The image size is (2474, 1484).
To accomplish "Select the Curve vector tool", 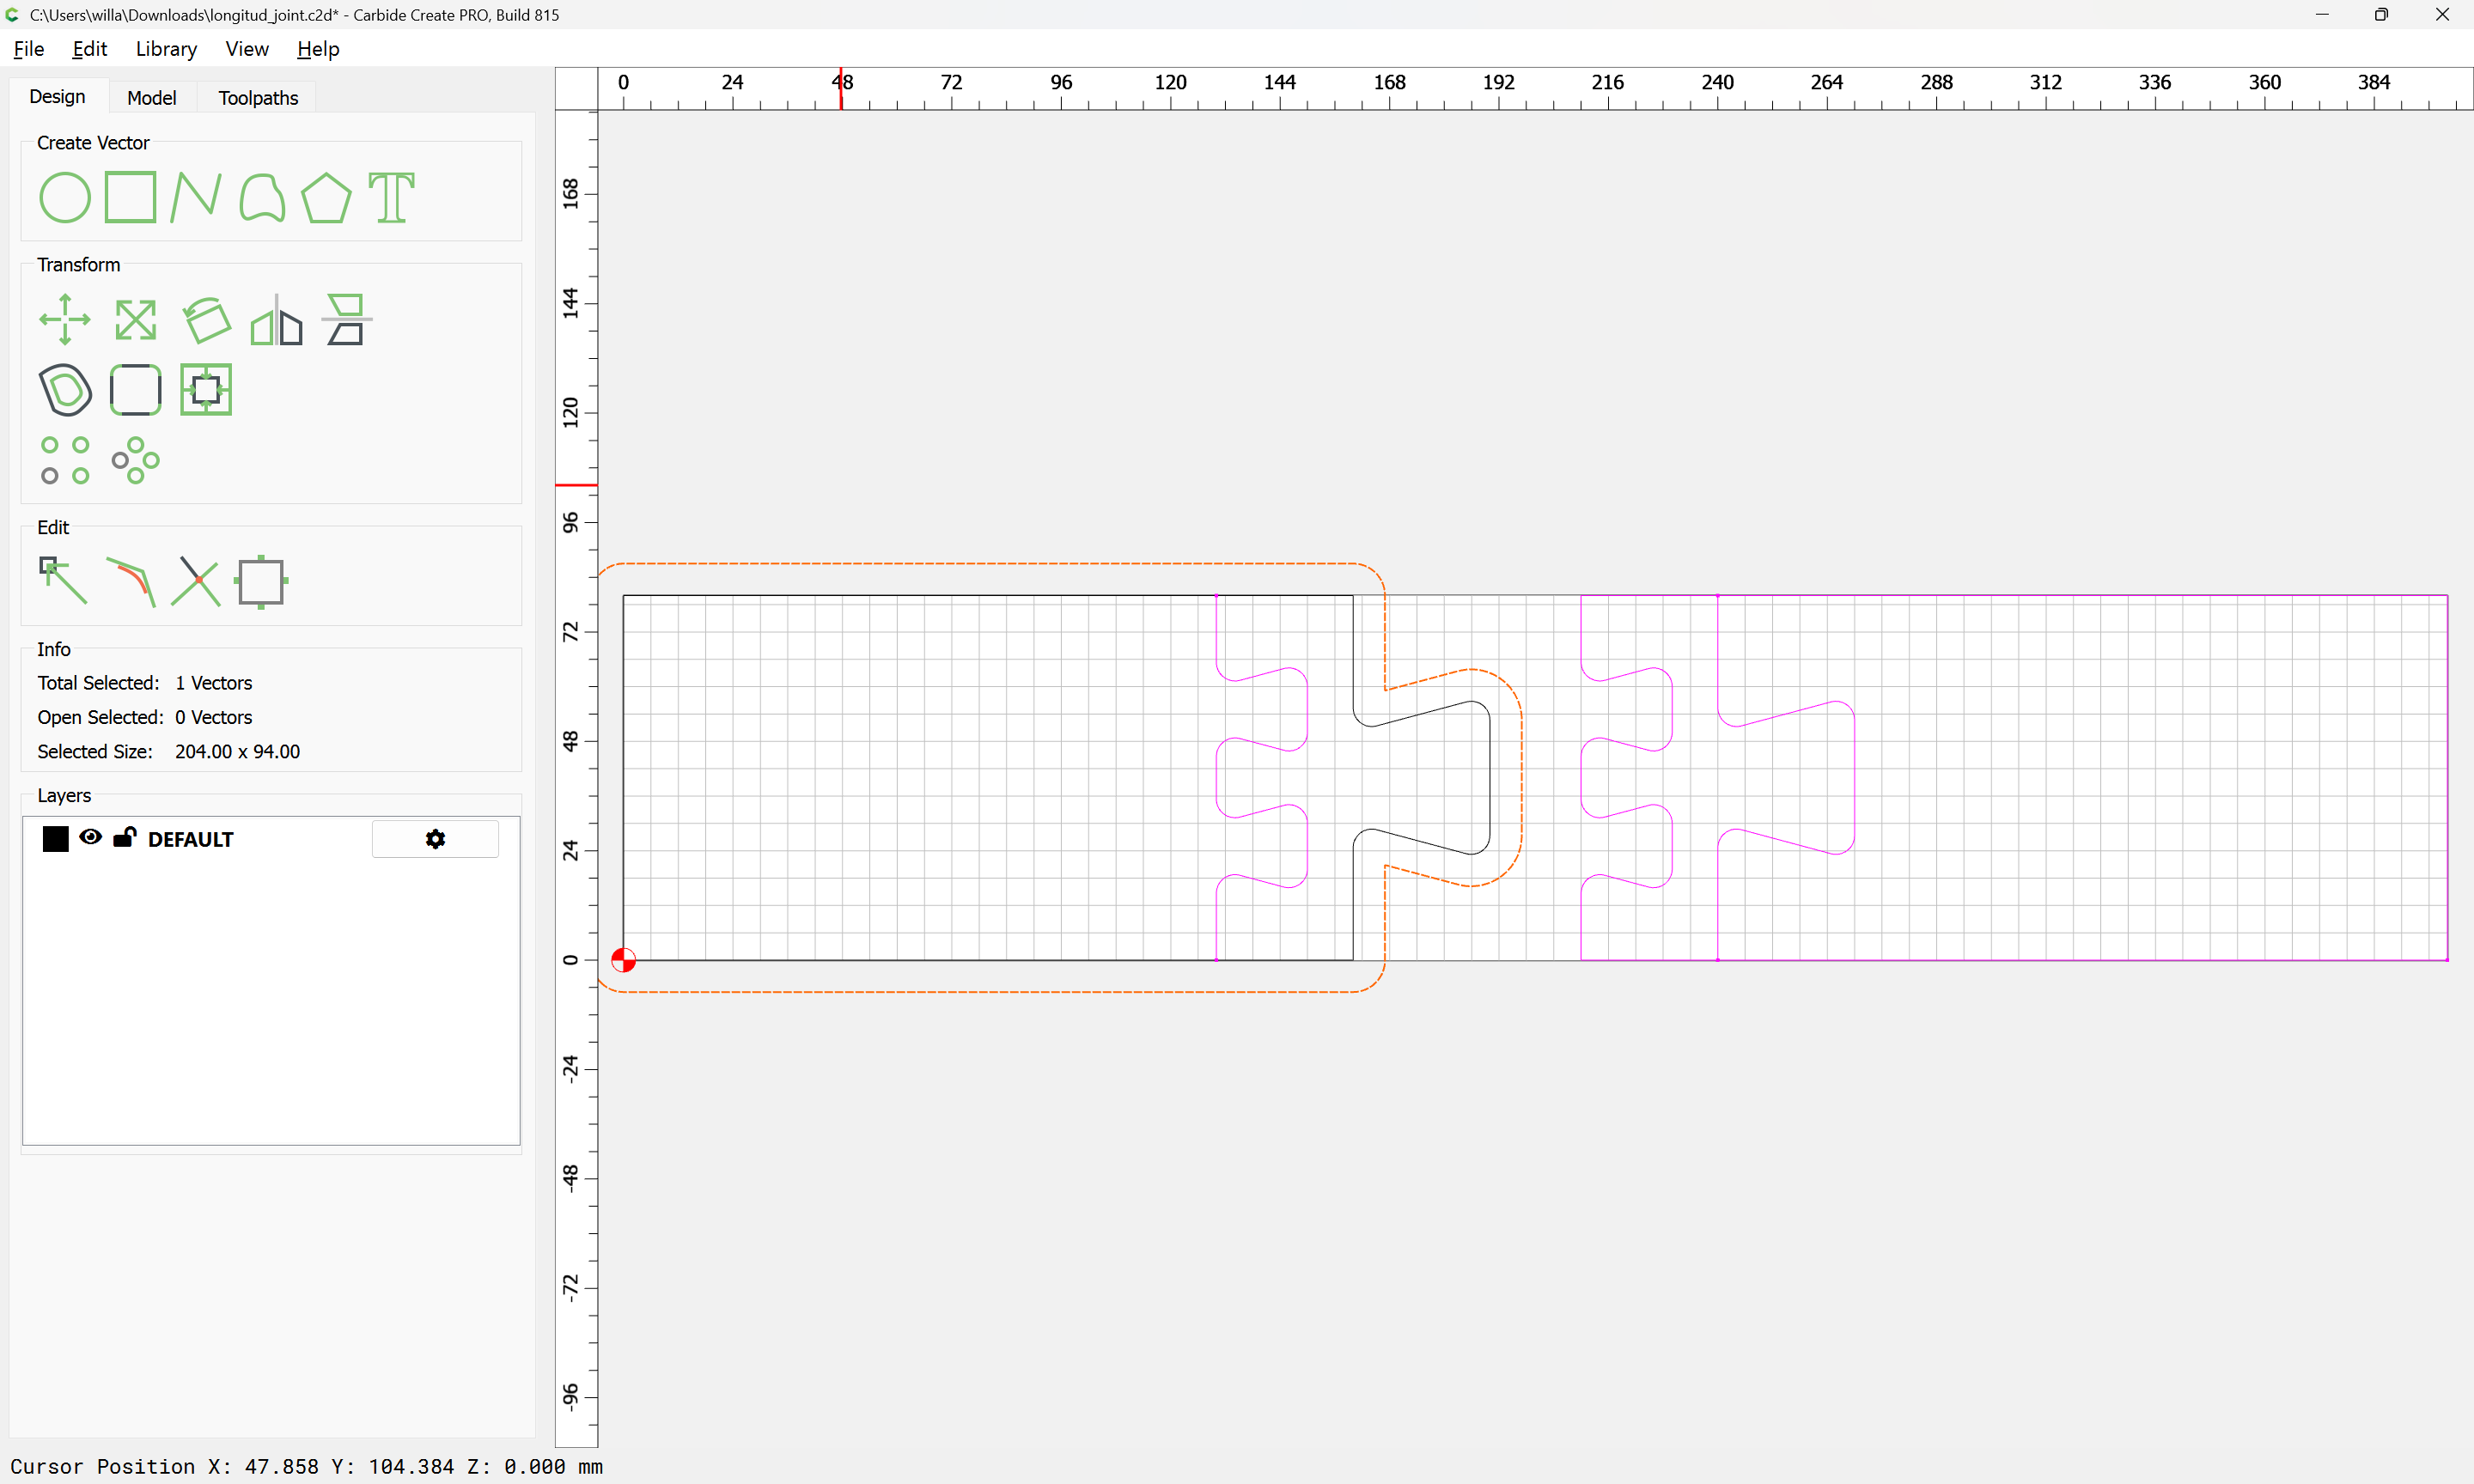I will [x=262, y=197].
